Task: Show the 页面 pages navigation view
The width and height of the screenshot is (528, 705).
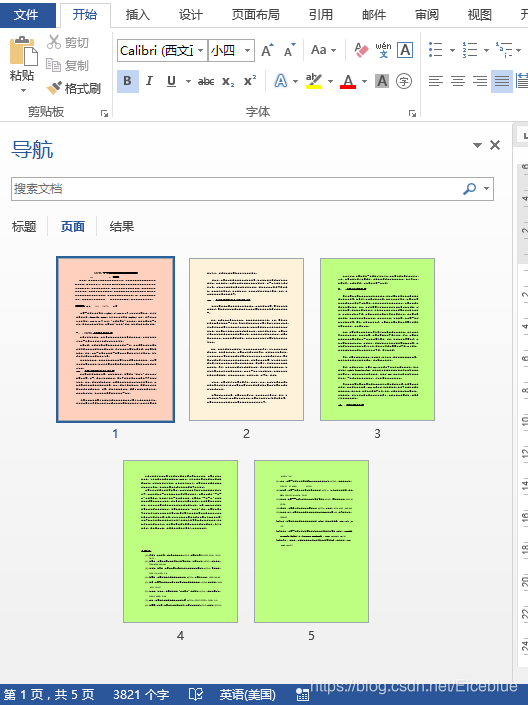Action: pos(72,226)
